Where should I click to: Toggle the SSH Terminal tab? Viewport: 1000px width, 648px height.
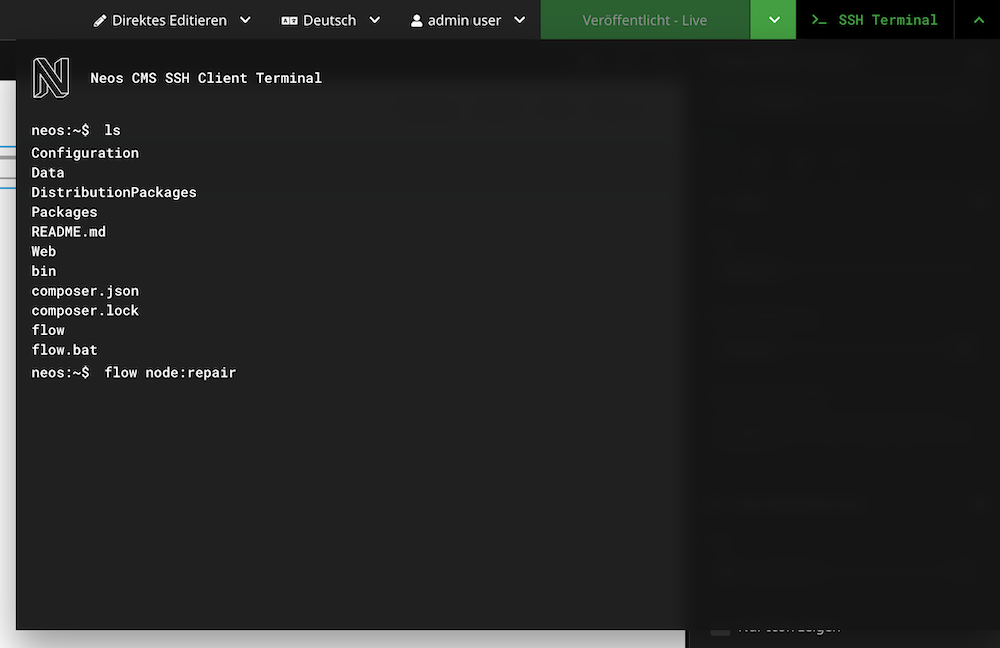tap(875, 20)
